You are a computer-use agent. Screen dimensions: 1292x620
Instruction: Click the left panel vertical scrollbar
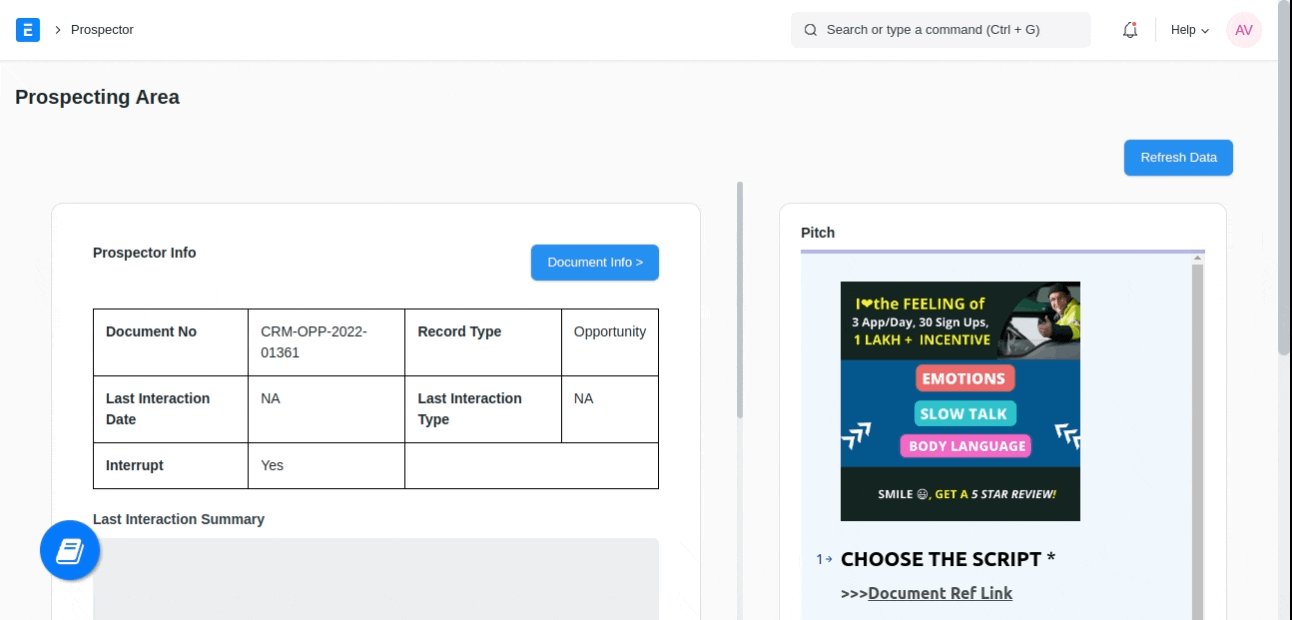tap(740, 300)
